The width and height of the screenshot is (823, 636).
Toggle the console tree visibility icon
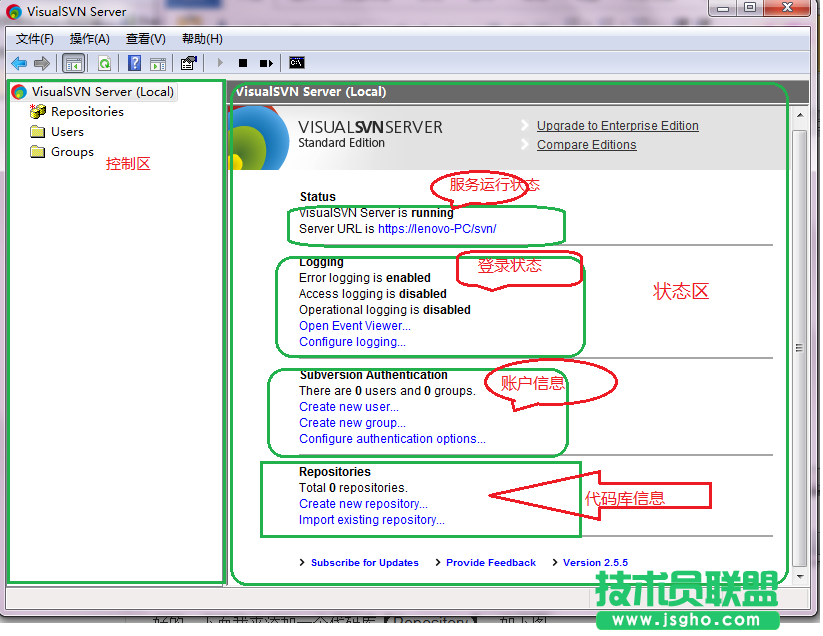point(73,62)
